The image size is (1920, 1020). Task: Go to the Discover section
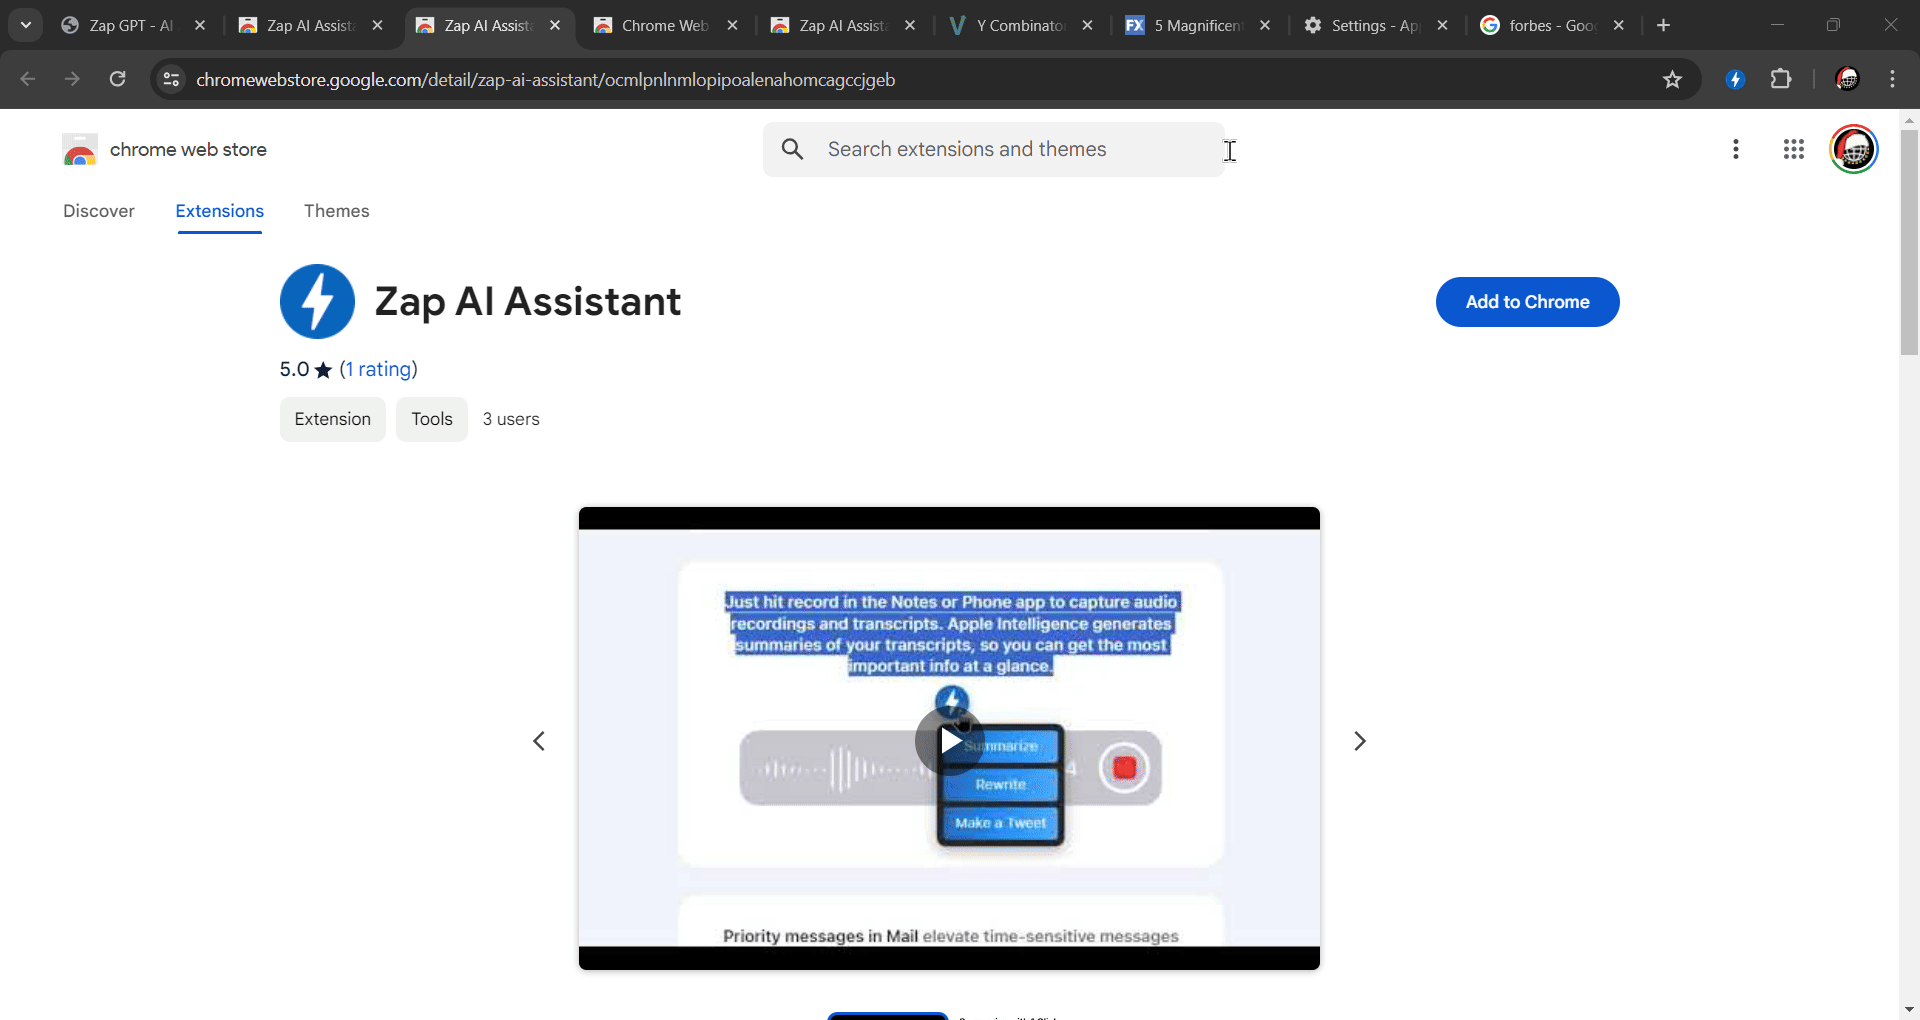pos(99,211)
